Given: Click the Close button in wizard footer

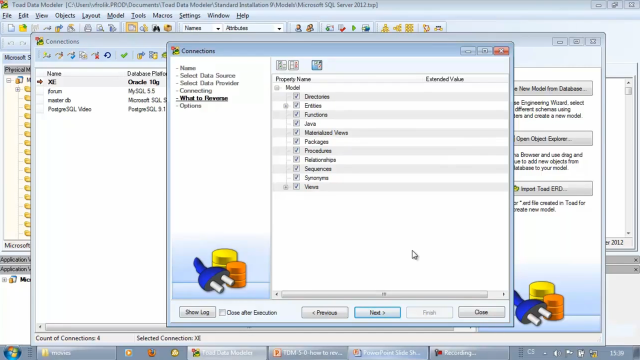Looking at the screenshot, I should [481, 312].
